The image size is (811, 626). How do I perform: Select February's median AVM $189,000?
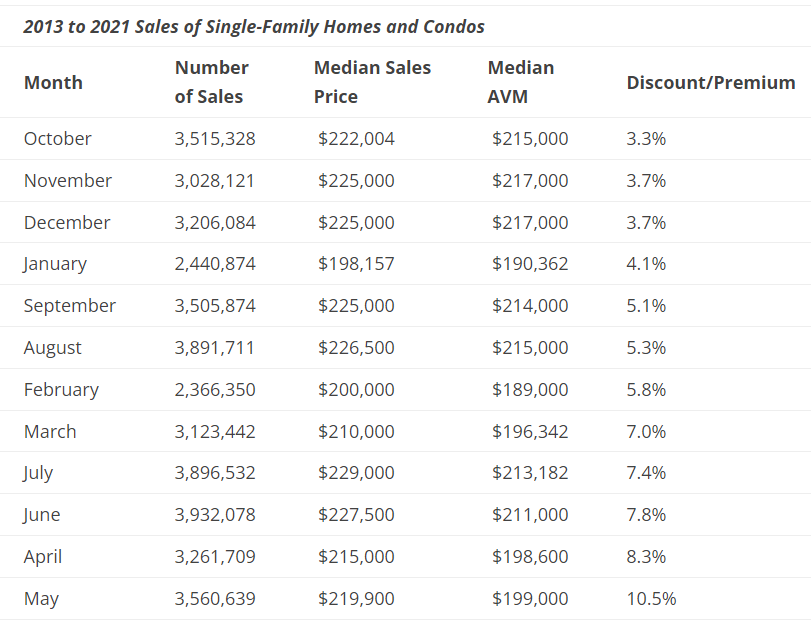pyautogui.click(x=530, y=390)
